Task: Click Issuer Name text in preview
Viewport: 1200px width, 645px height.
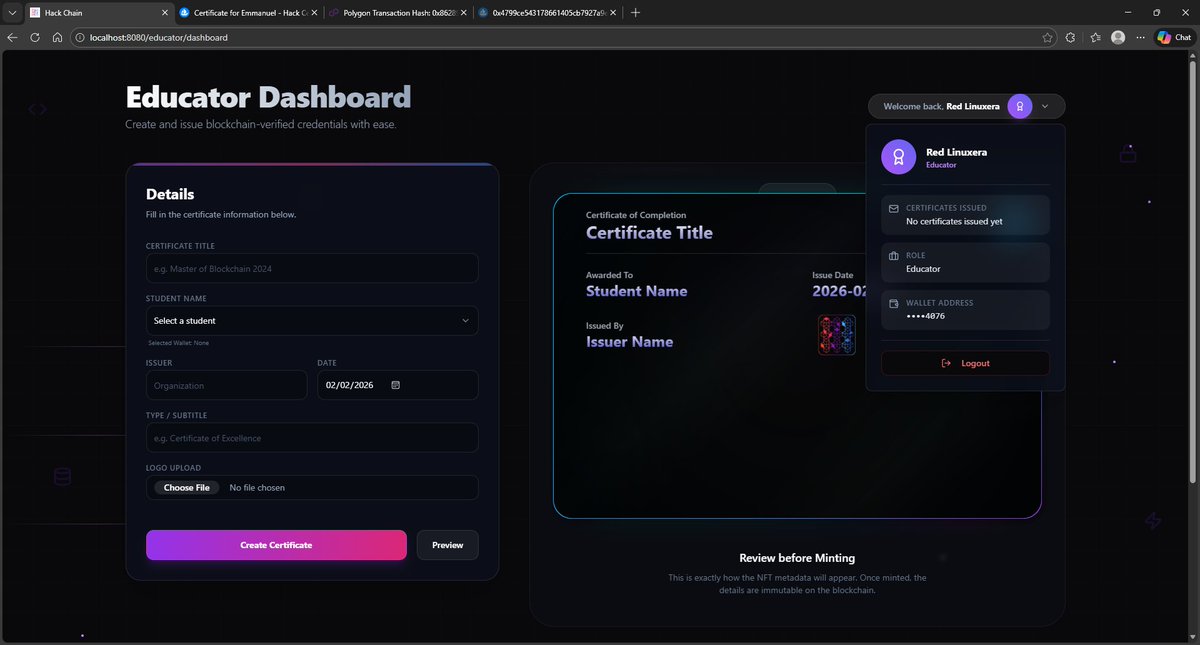Action: [629, 342]
